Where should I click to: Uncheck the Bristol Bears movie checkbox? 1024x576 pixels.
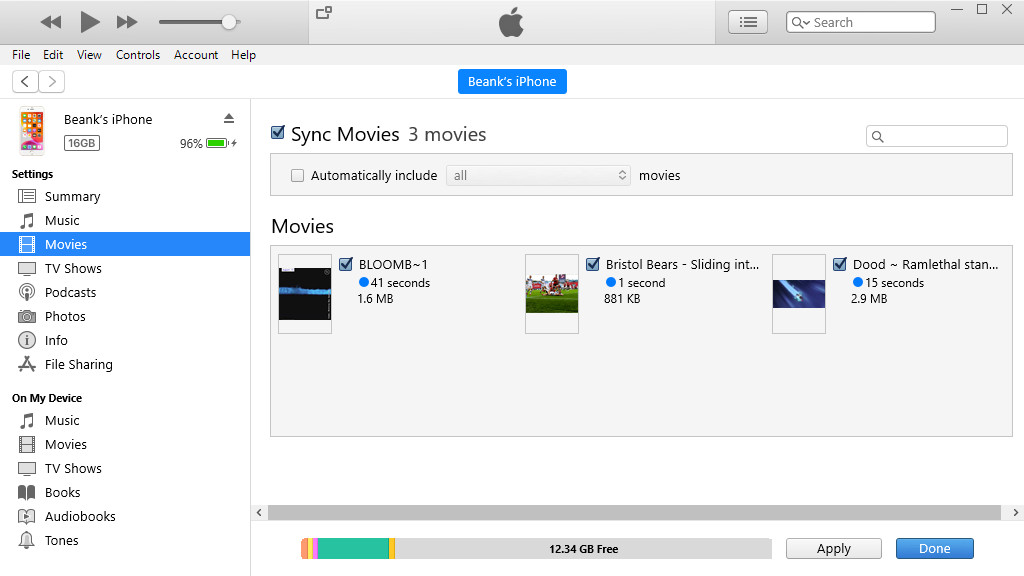[x=593, y=264]
